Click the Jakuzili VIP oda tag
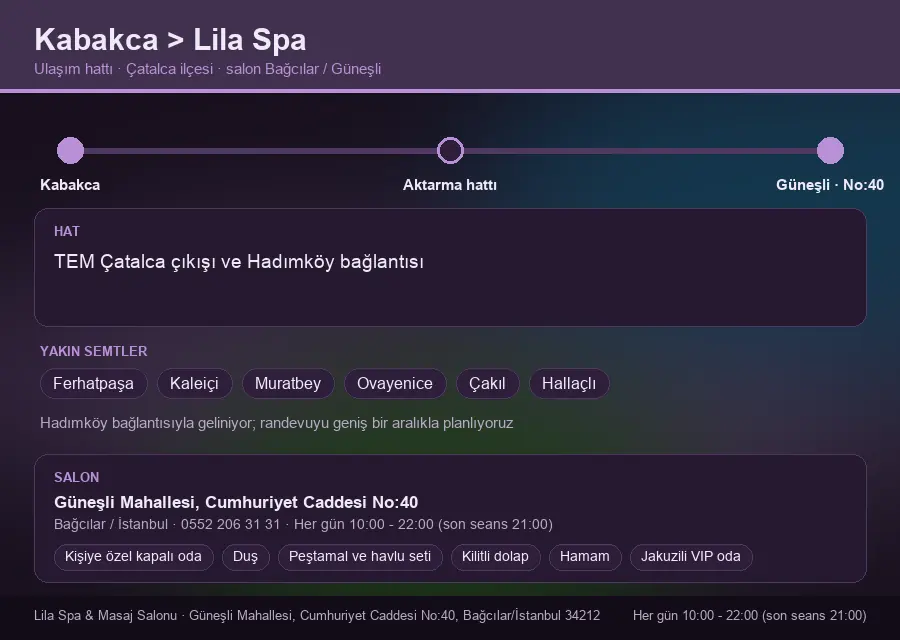The image size is (900, 640). point(690,557)
